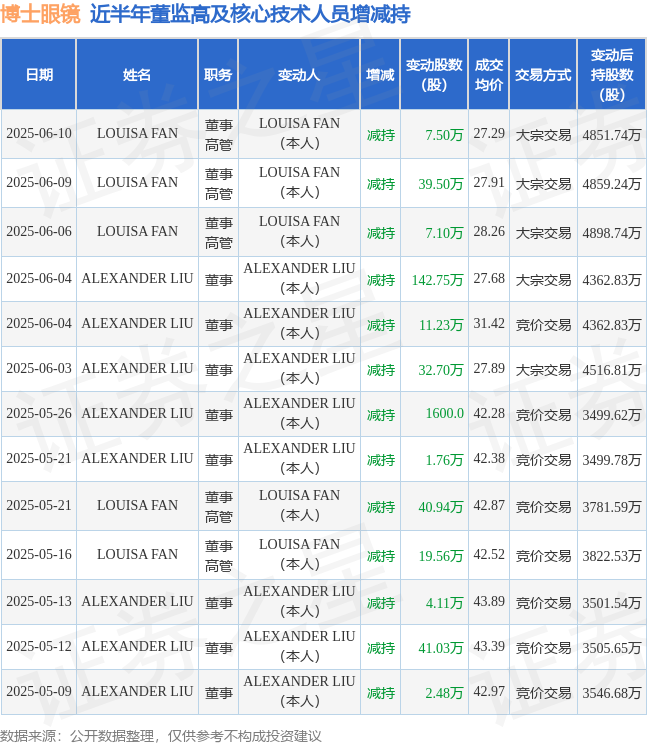Click the 变动人 column header
This screenshot has width=647, height=745.
299,75
